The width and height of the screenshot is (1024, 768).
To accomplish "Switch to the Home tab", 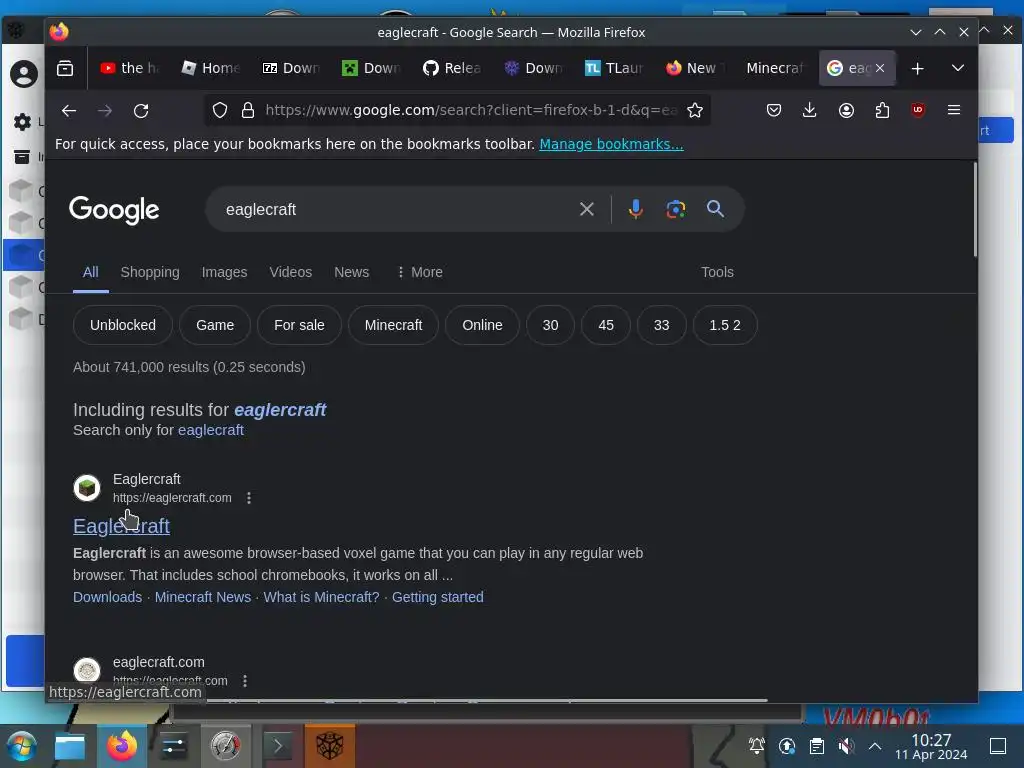I will (210, 68).
